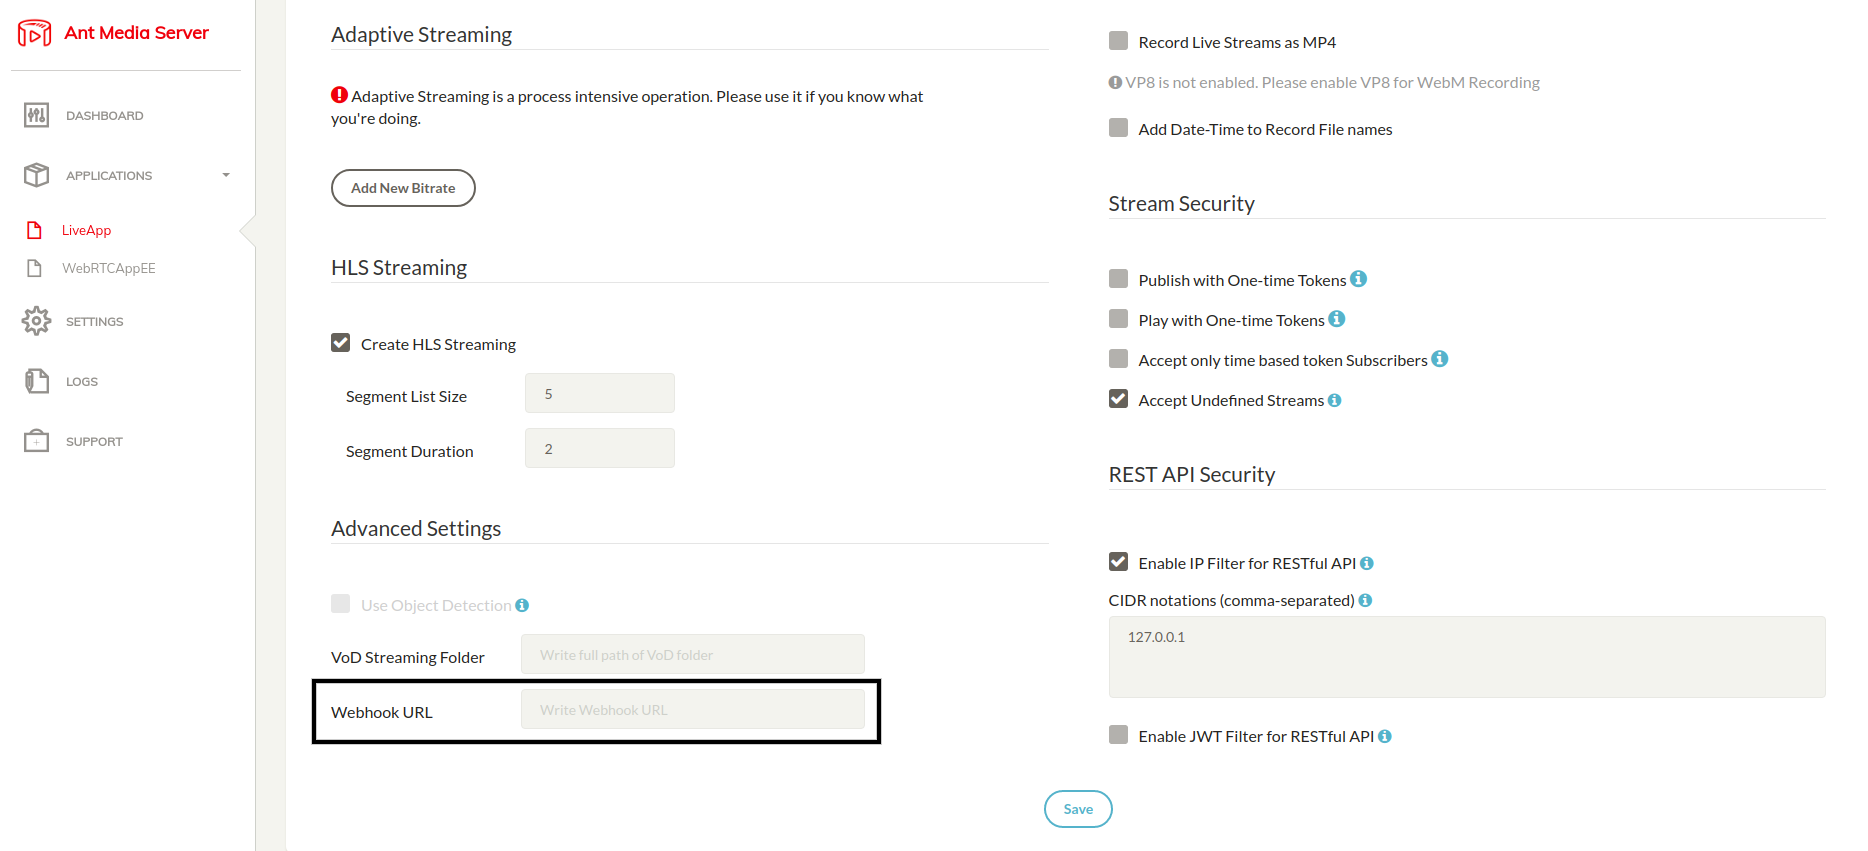Enable Record Live Streams as MP4
Screen dimensions: 1868x851
click(1118, 41)
